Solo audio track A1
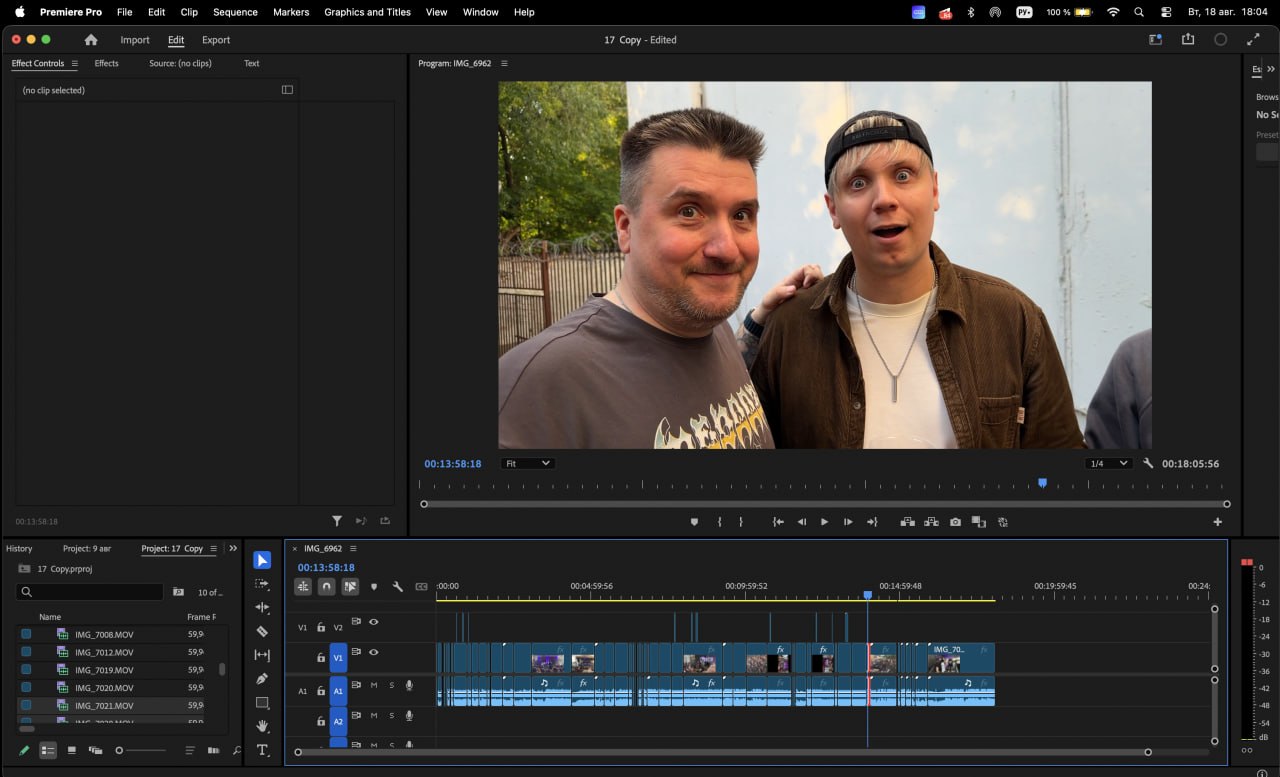Viewport: 1280px width, 777px height. tap(391, 685)
